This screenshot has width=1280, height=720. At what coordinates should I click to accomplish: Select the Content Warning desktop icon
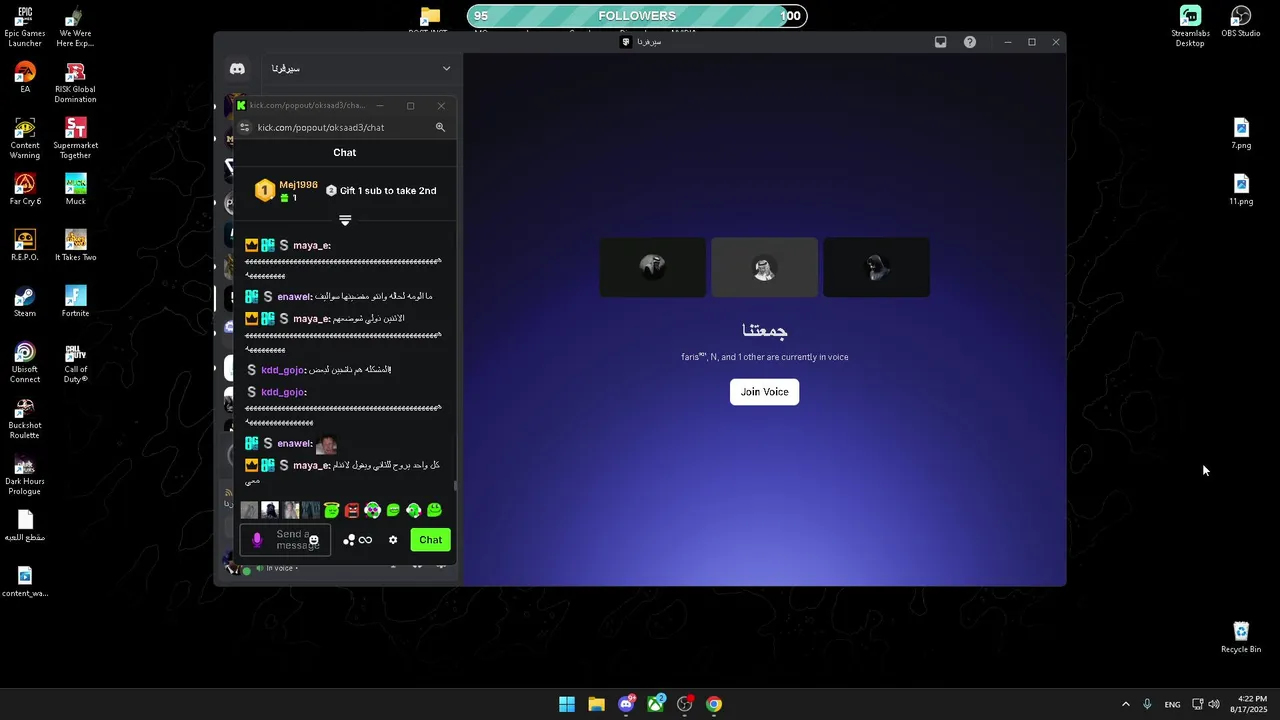25,139
